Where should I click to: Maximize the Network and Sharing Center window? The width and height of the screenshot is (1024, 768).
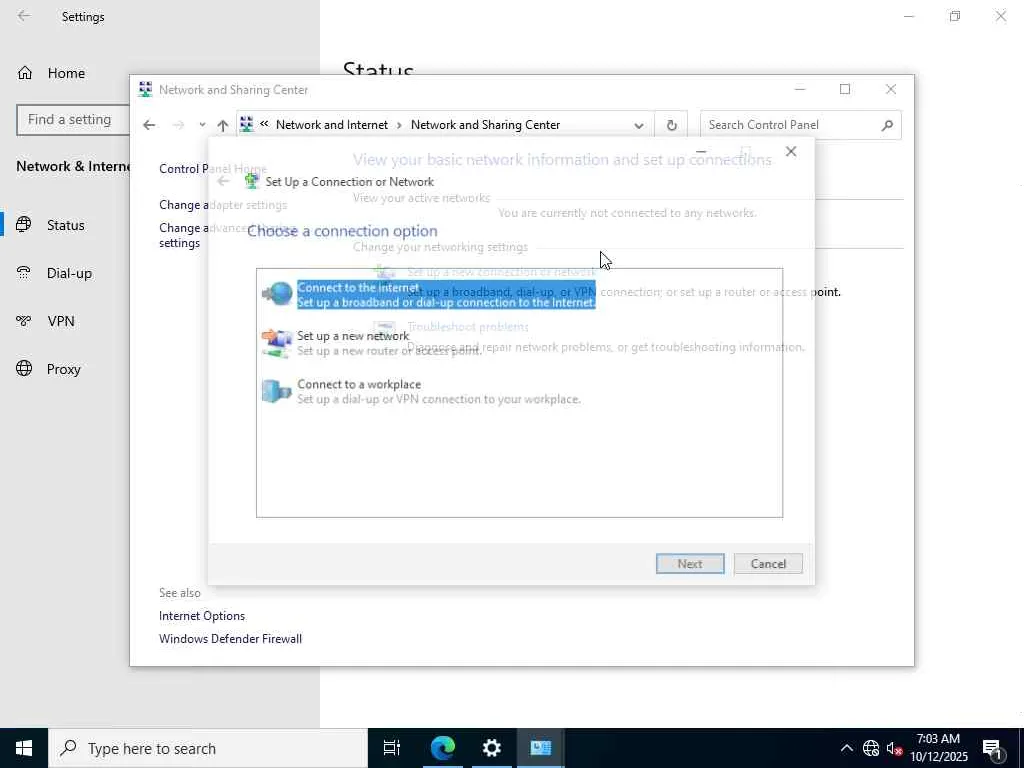click(x=845, y=89)
